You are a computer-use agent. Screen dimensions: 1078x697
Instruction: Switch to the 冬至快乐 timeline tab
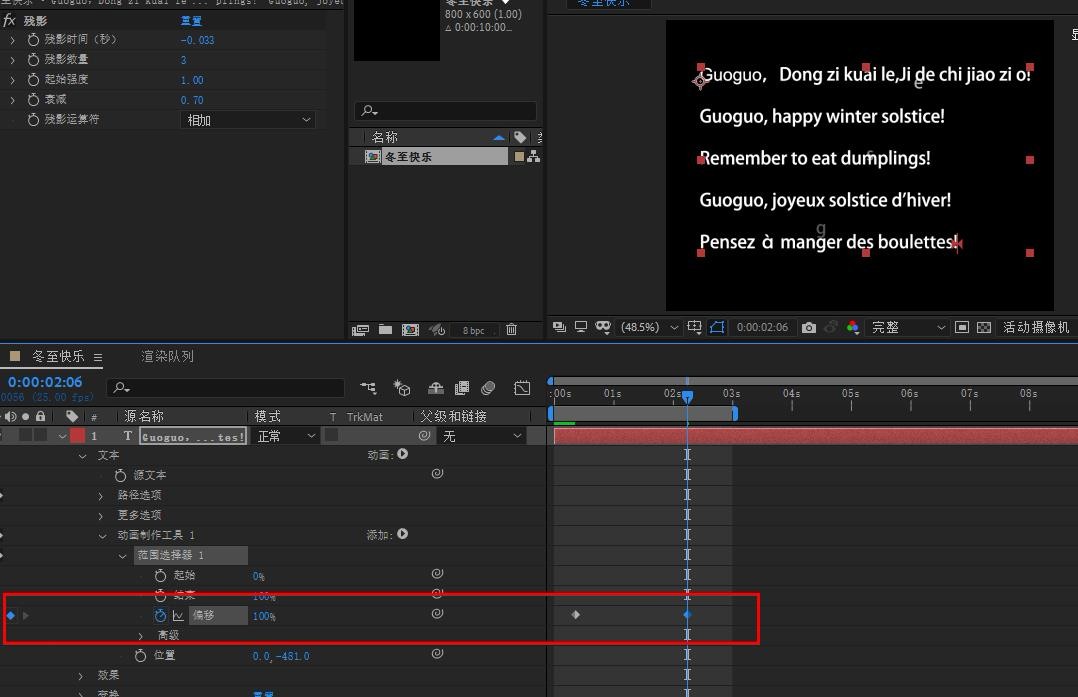click(58, 356)
